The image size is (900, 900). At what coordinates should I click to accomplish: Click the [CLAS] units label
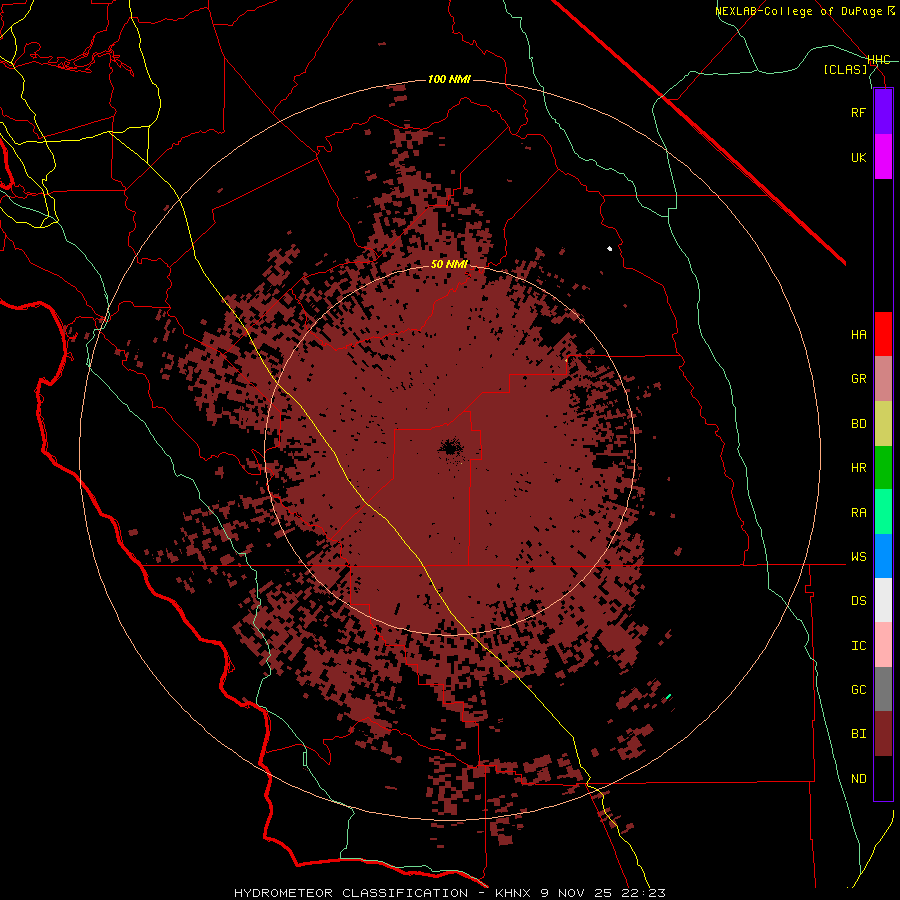tap(845, 70)
